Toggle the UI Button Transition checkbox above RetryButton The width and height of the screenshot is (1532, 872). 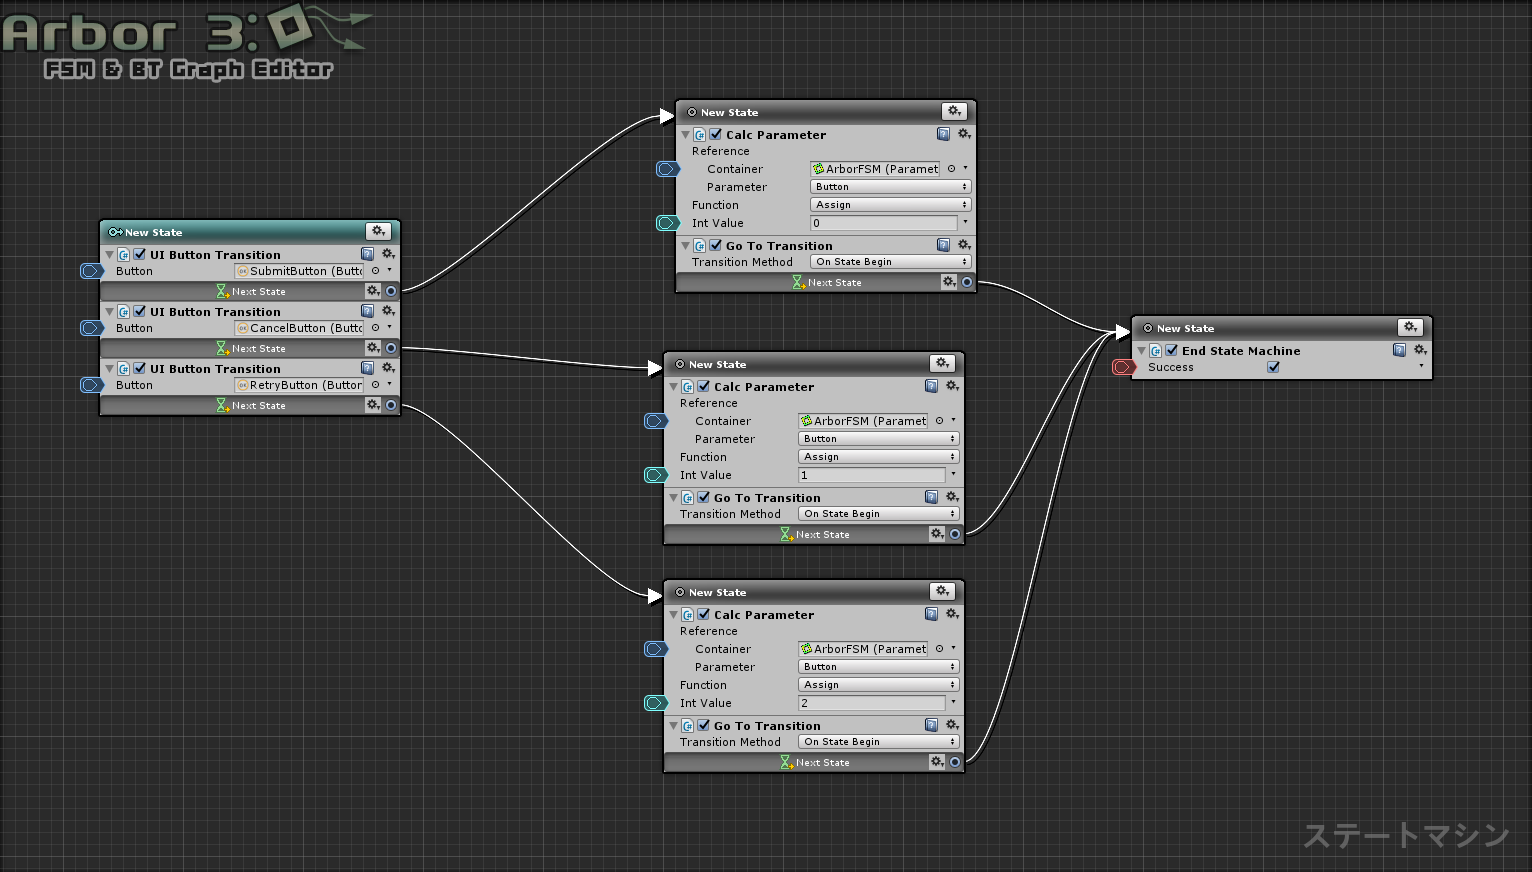tap(140, 368)
